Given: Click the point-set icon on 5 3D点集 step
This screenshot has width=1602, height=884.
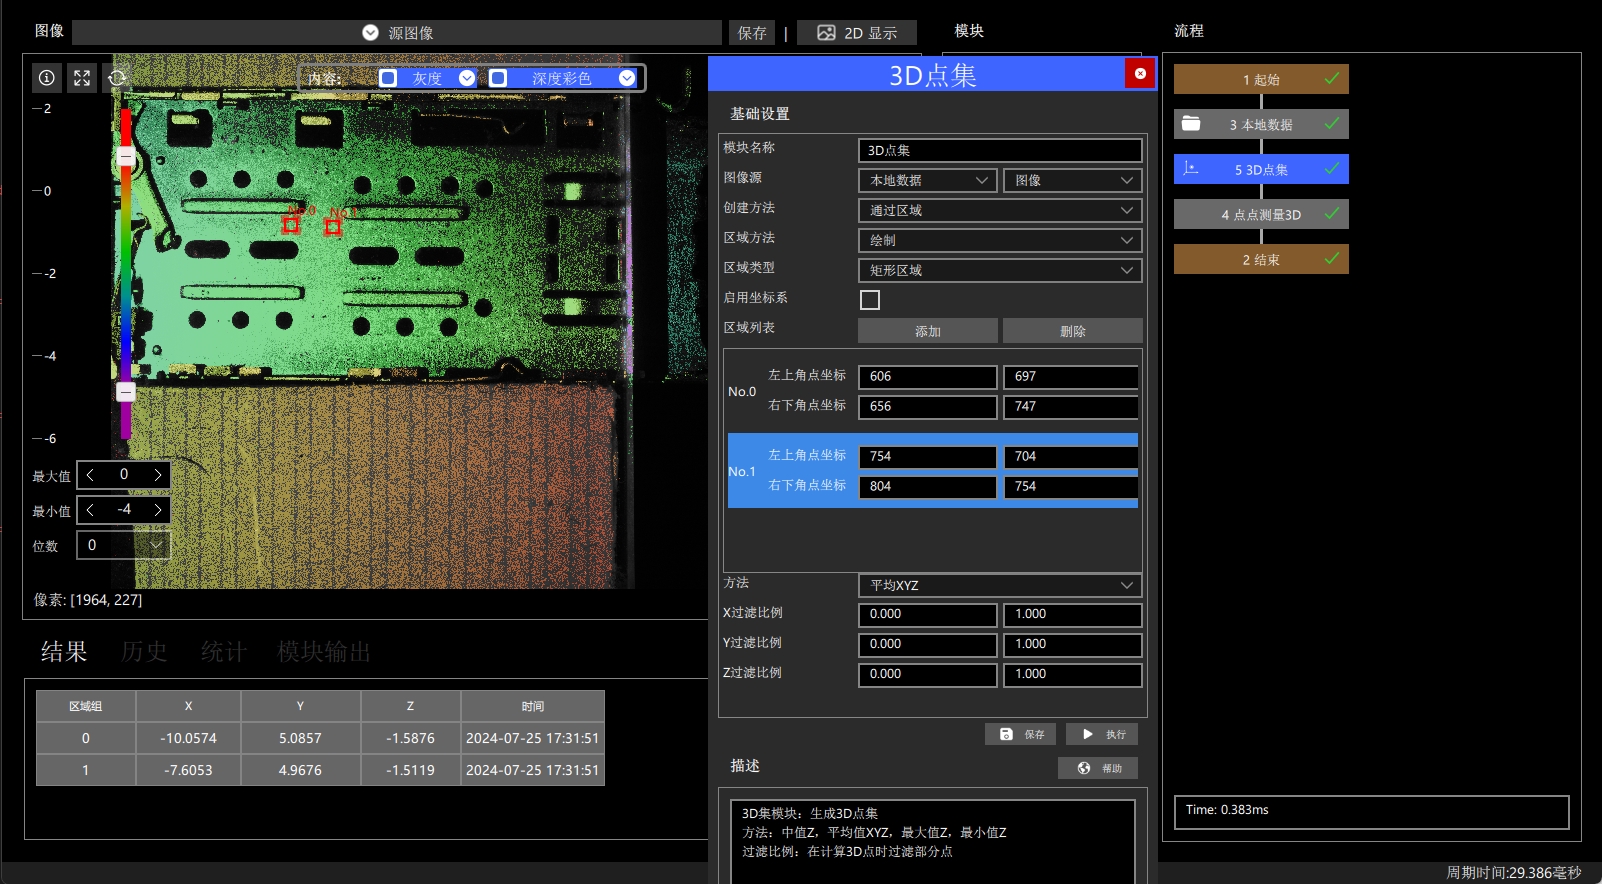Looking at the screenshot, I should click(1191, 169).
